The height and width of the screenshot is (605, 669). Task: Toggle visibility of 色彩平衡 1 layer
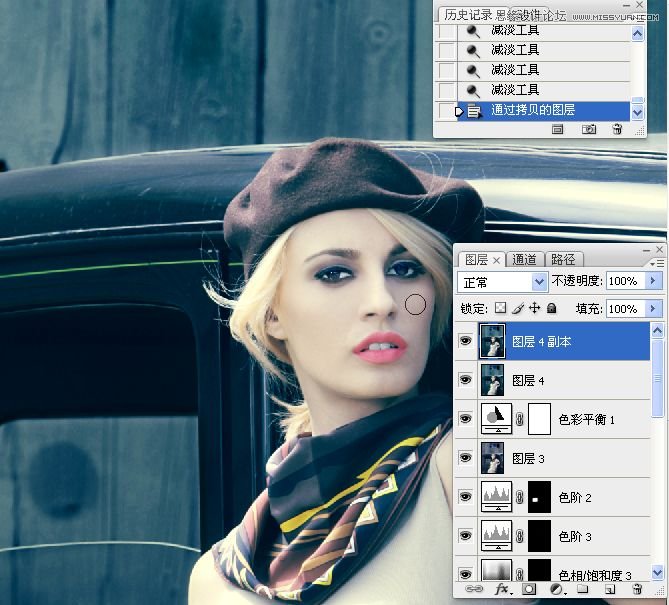(x=465, y=419)
